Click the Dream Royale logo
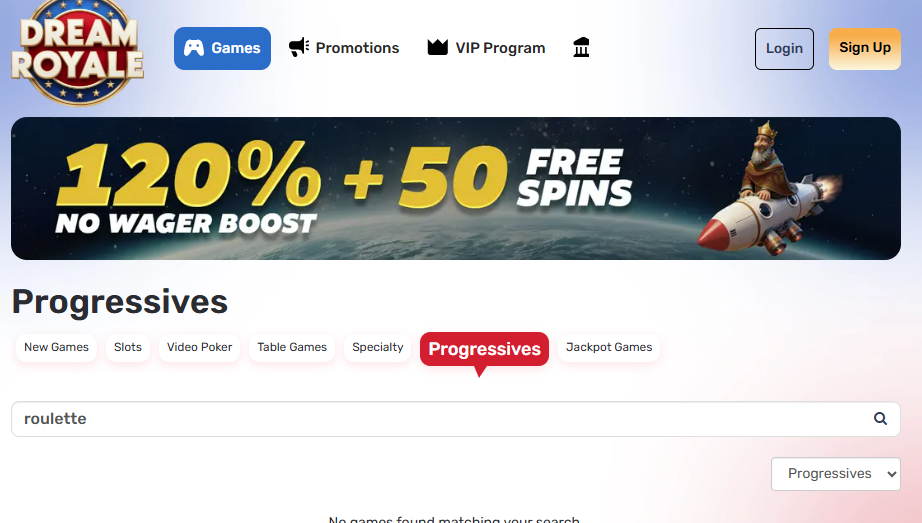Viewport: 922px width, 523px height. pyautogui.click(x=78, y=51)
